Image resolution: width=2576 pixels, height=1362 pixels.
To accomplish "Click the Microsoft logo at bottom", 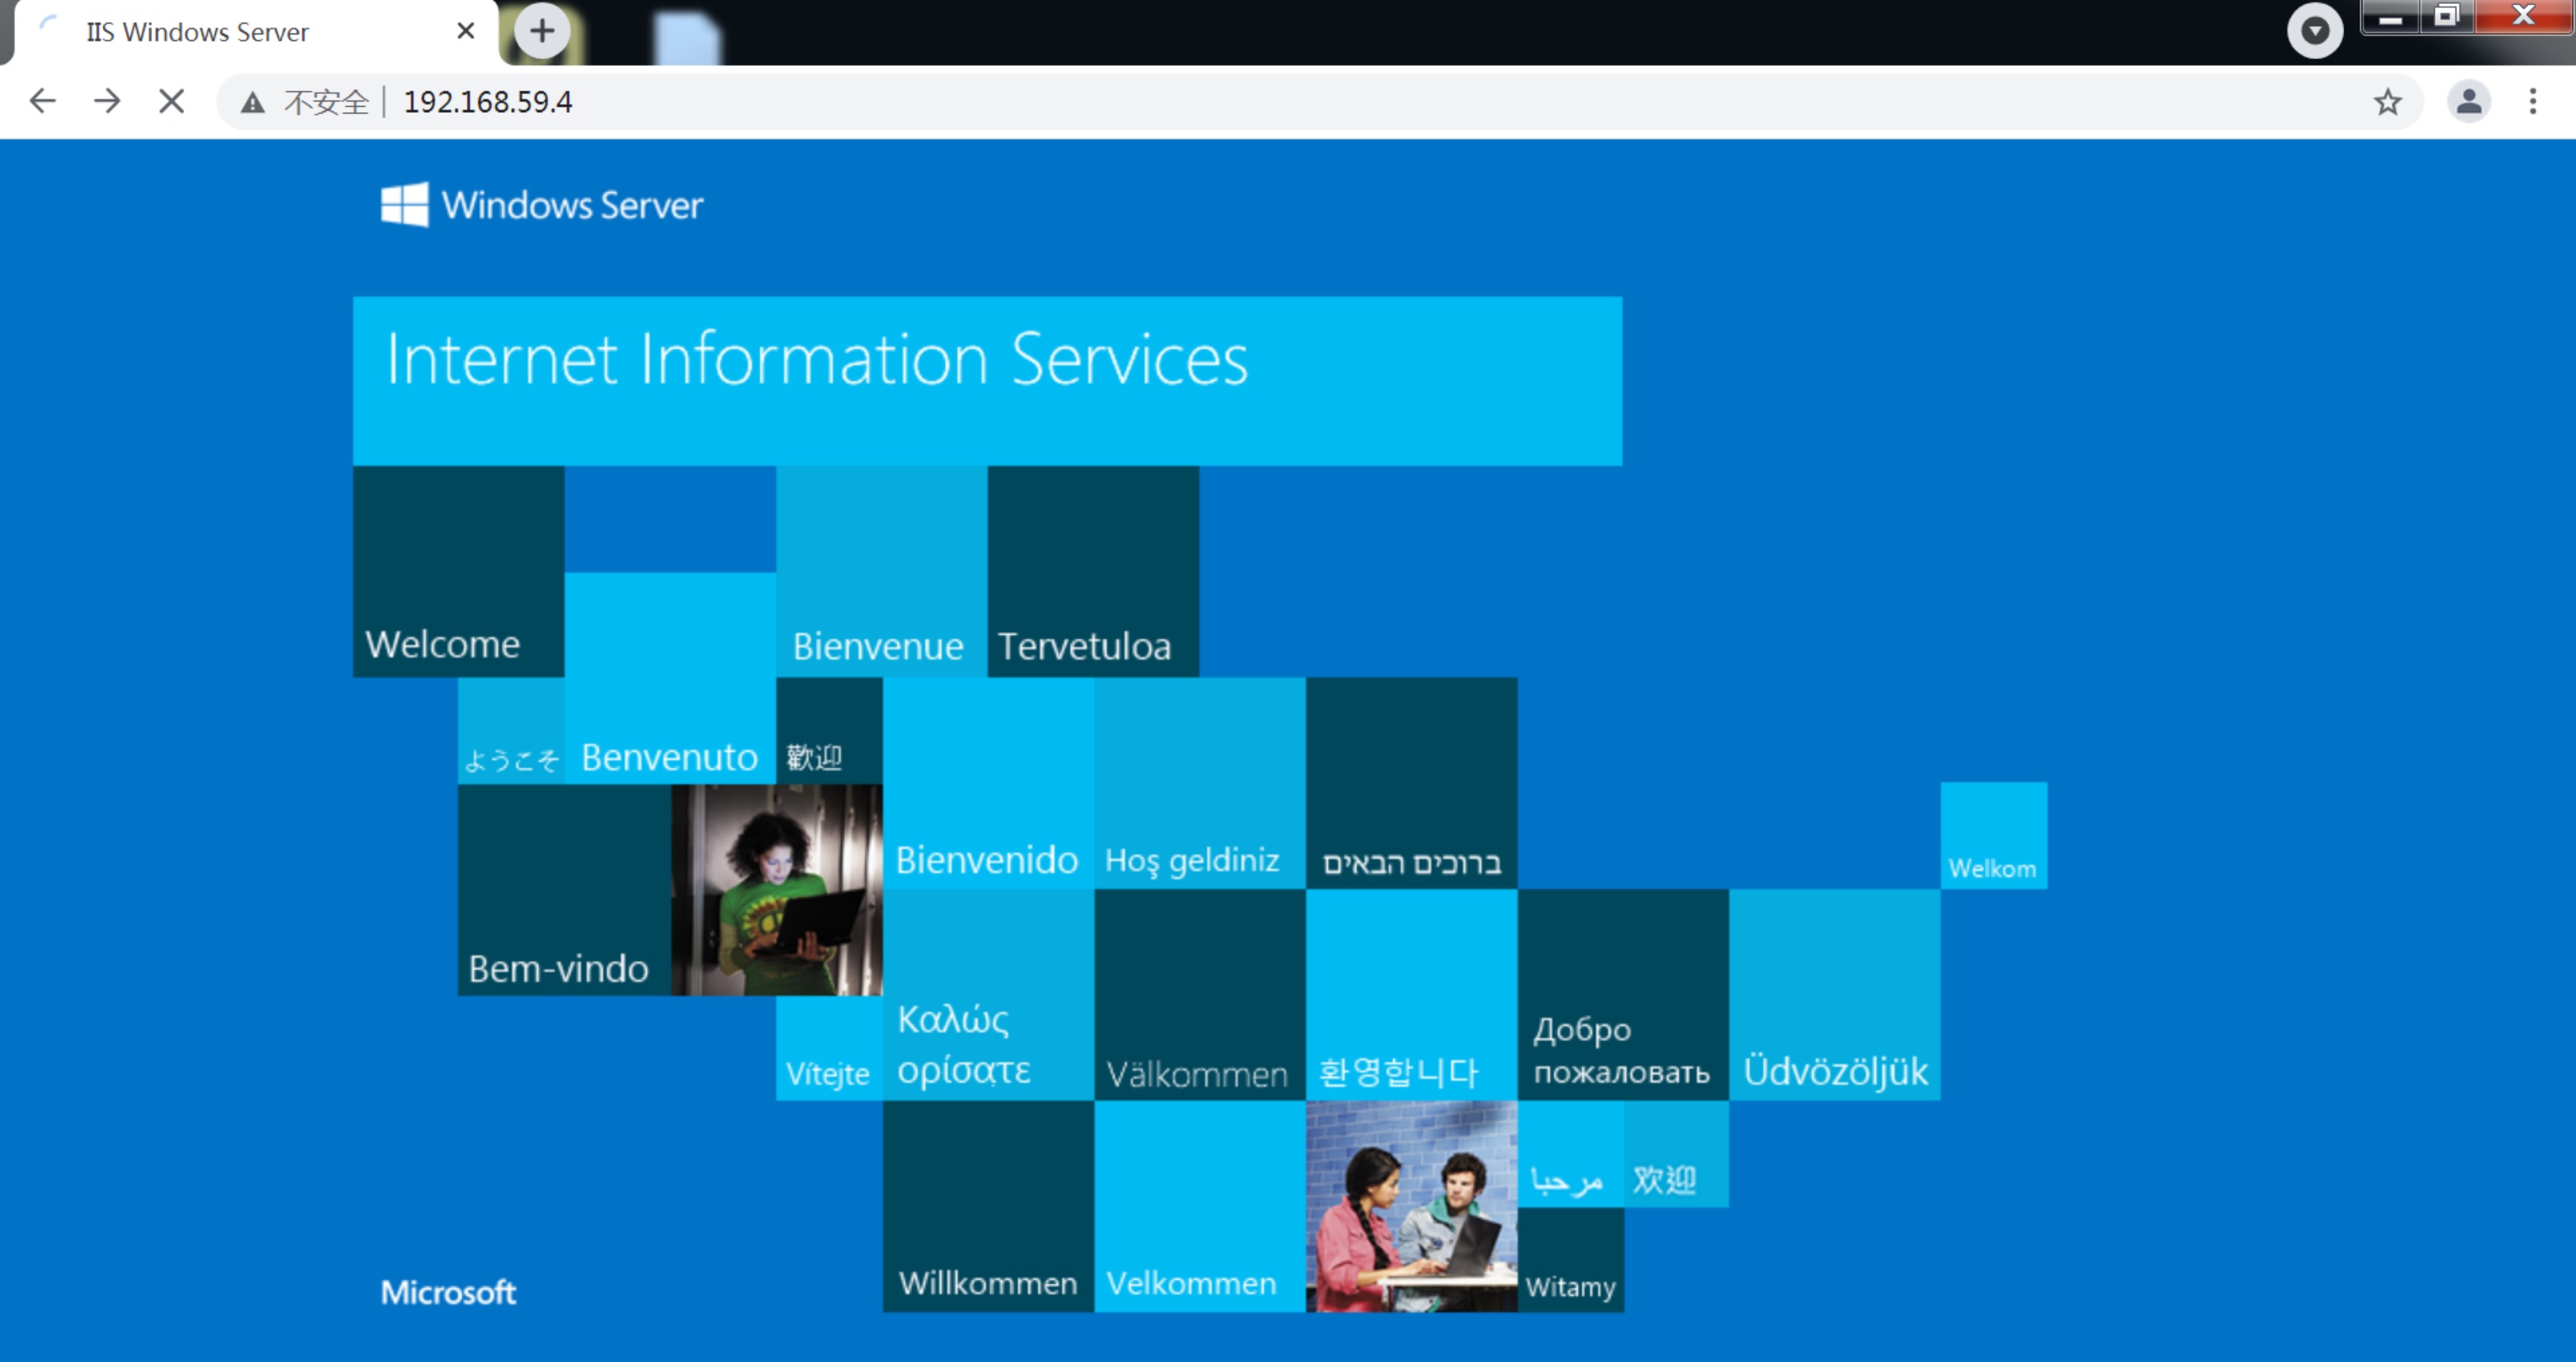I will tap(448, 1292).
